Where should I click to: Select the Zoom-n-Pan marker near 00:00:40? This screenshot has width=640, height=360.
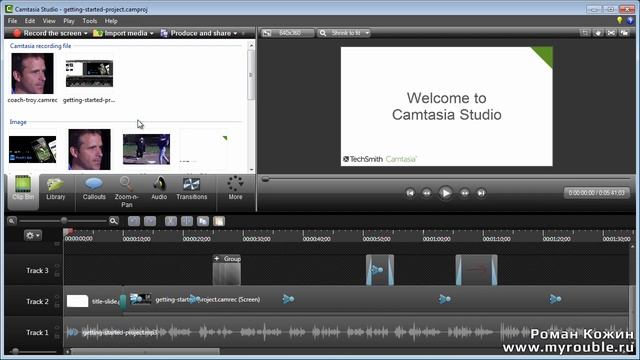click(288, 299)
